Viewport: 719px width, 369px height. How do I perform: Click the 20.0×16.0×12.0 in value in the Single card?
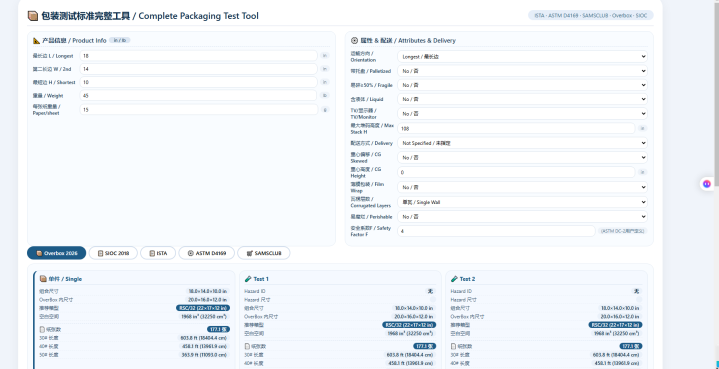click(207, 300)
